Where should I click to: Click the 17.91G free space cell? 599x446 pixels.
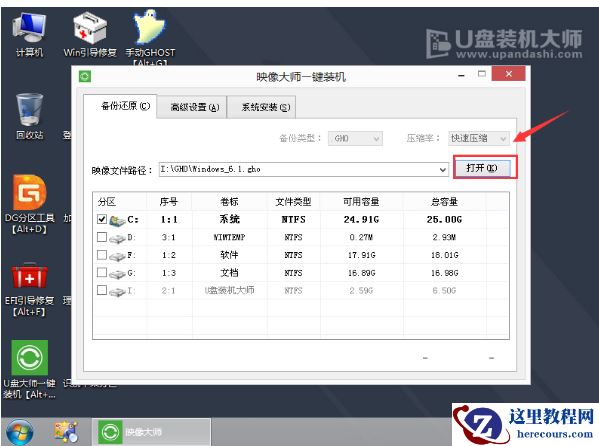pos(361,255)
